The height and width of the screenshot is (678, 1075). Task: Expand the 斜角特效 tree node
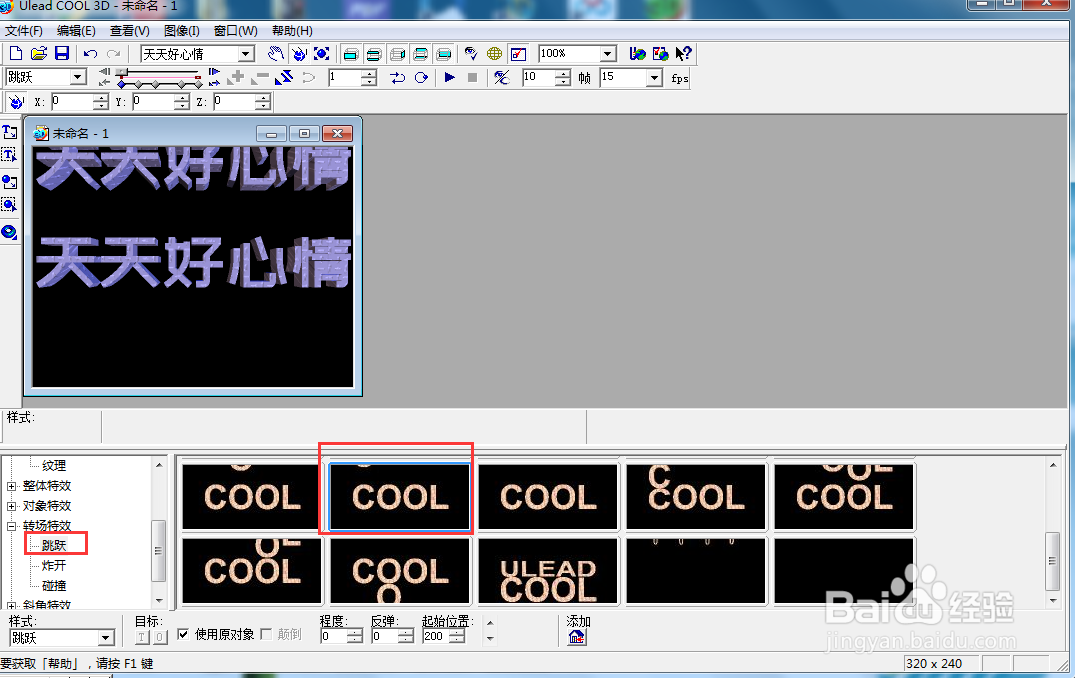coord(11,606)
